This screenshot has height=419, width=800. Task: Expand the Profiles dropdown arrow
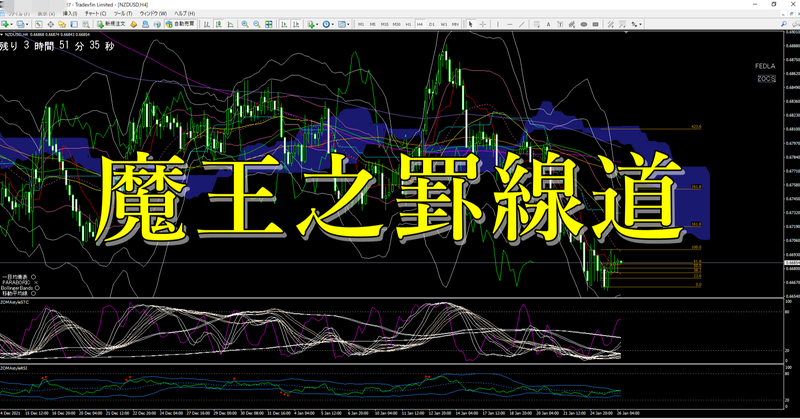point(27,24)
